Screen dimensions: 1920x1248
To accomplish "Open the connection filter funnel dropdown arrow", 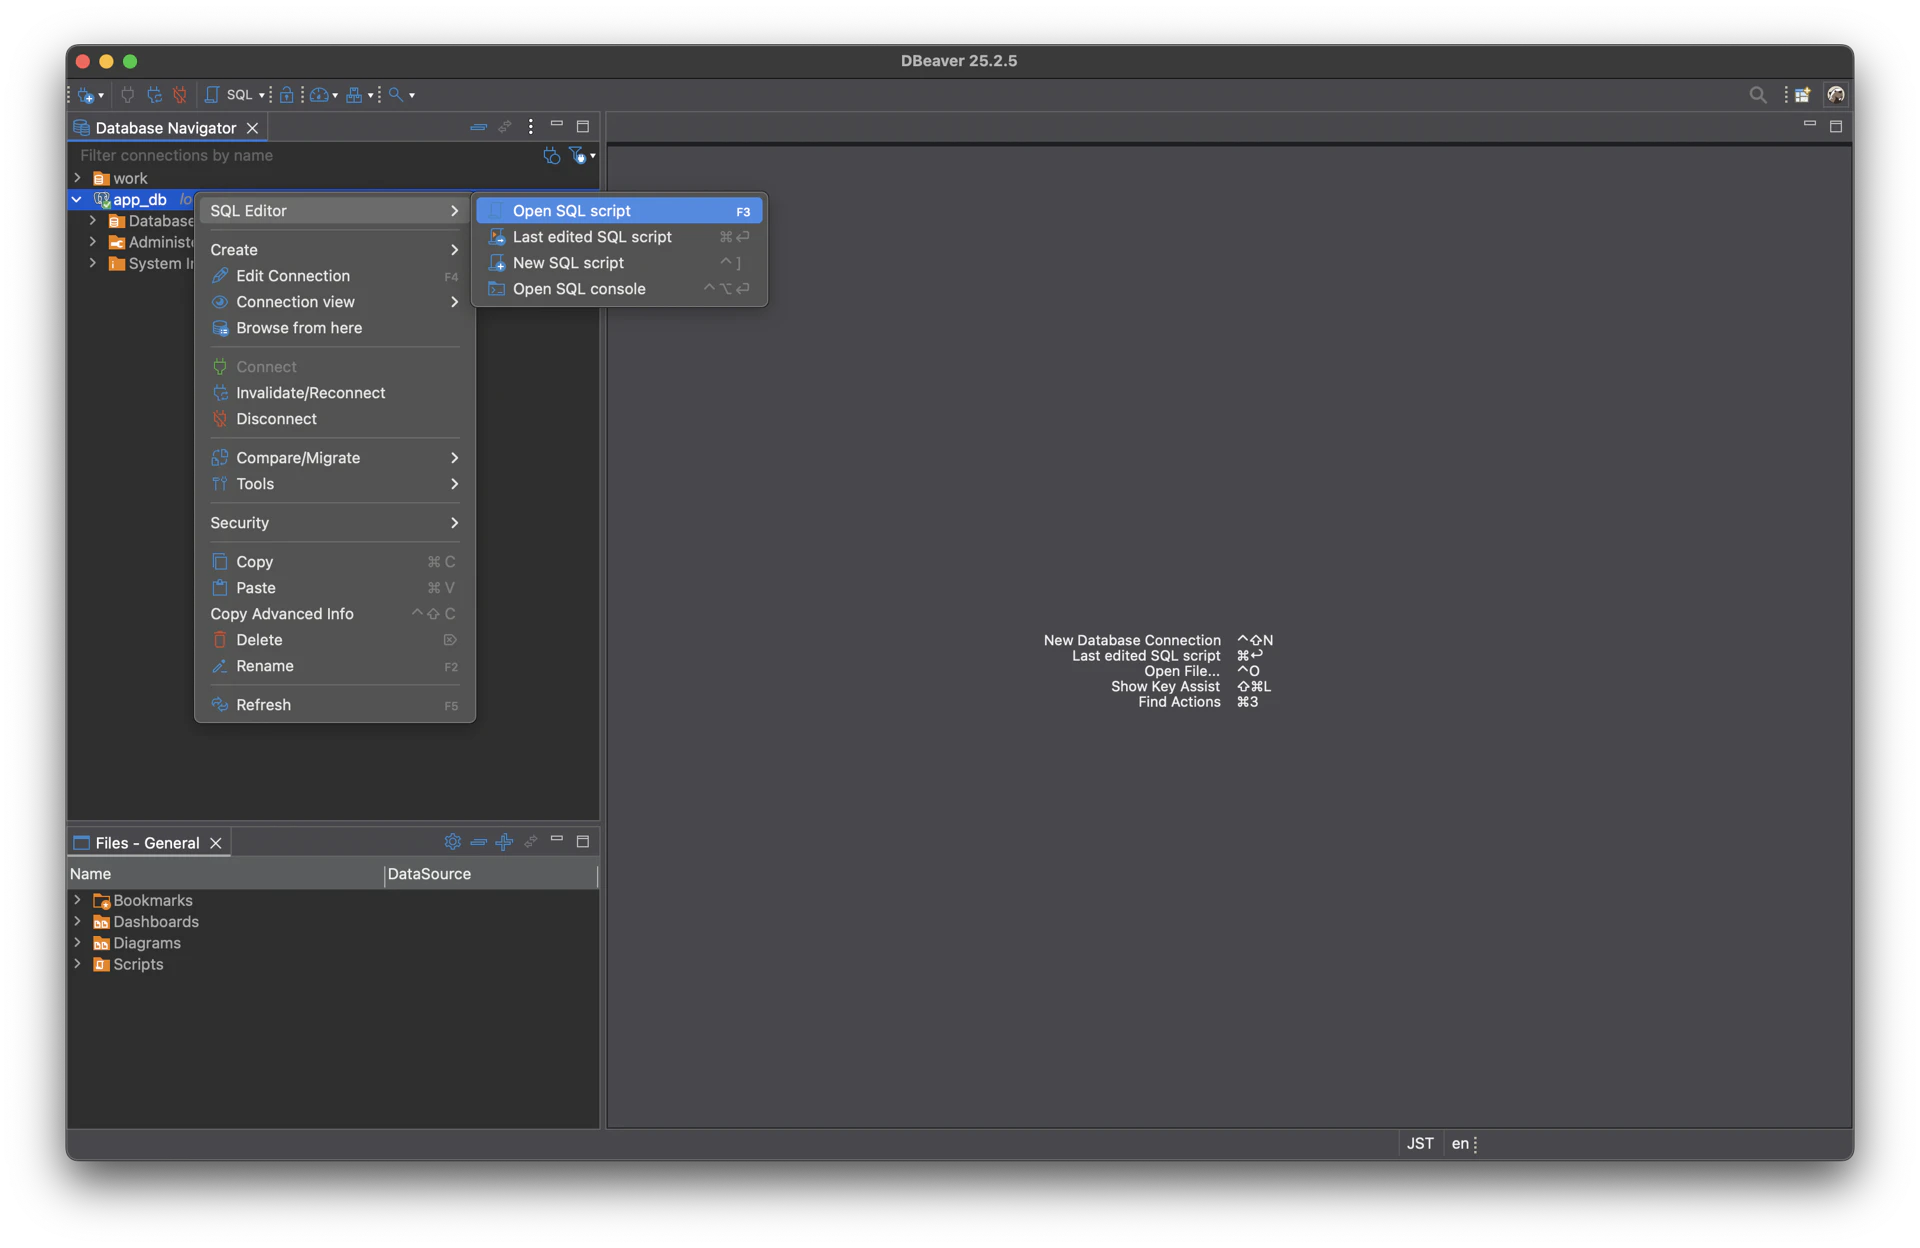I will pos(593,156).
